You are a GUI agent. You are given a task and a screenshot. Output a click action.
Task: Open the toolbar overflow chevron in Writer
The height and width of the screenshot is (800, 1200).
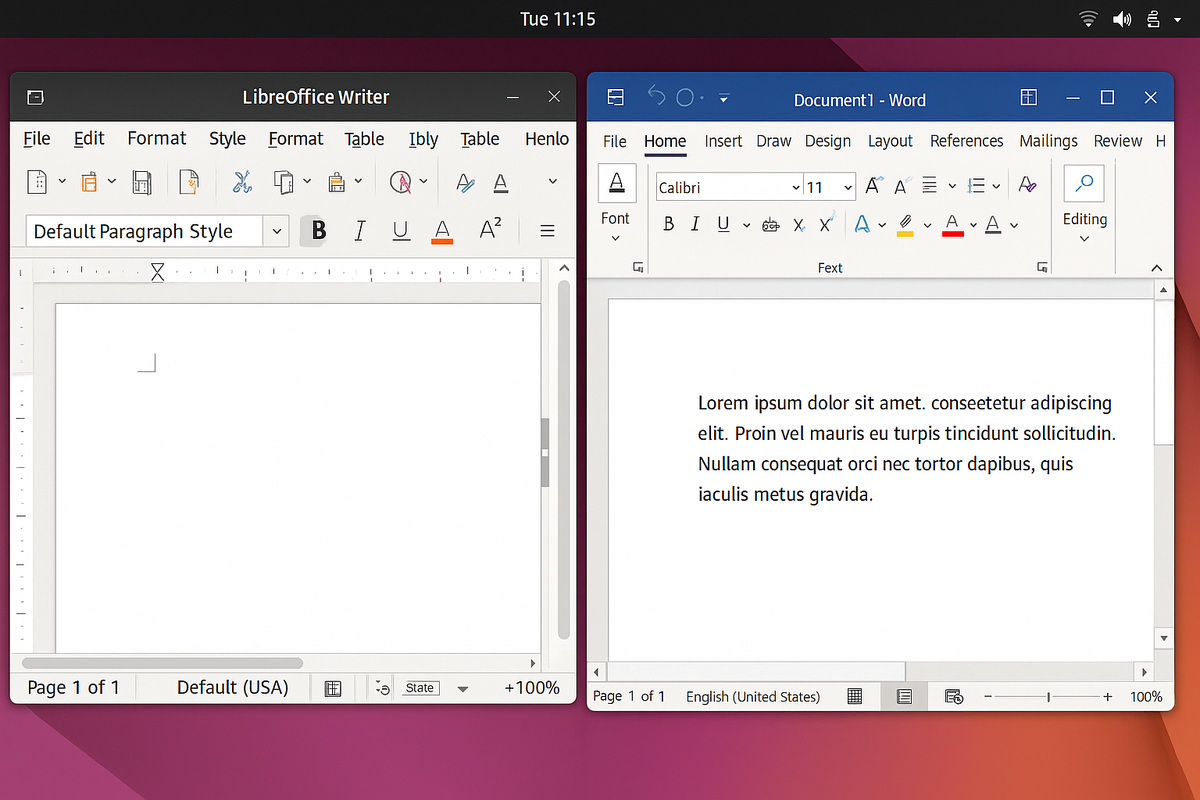coord(552,182)
